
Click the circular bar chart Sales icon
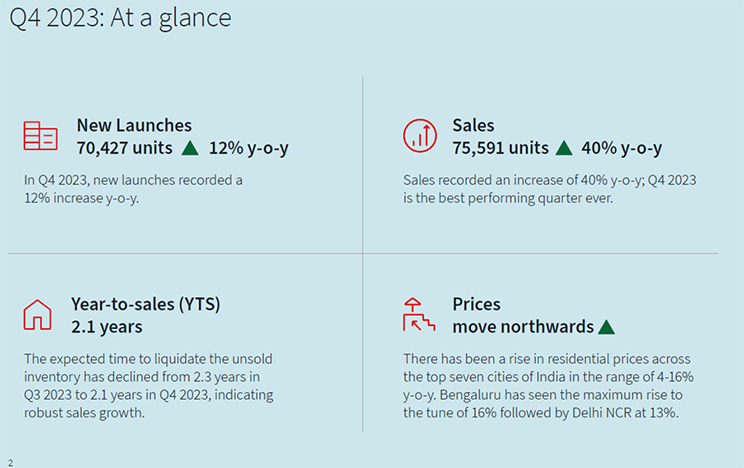coord(420,136)
